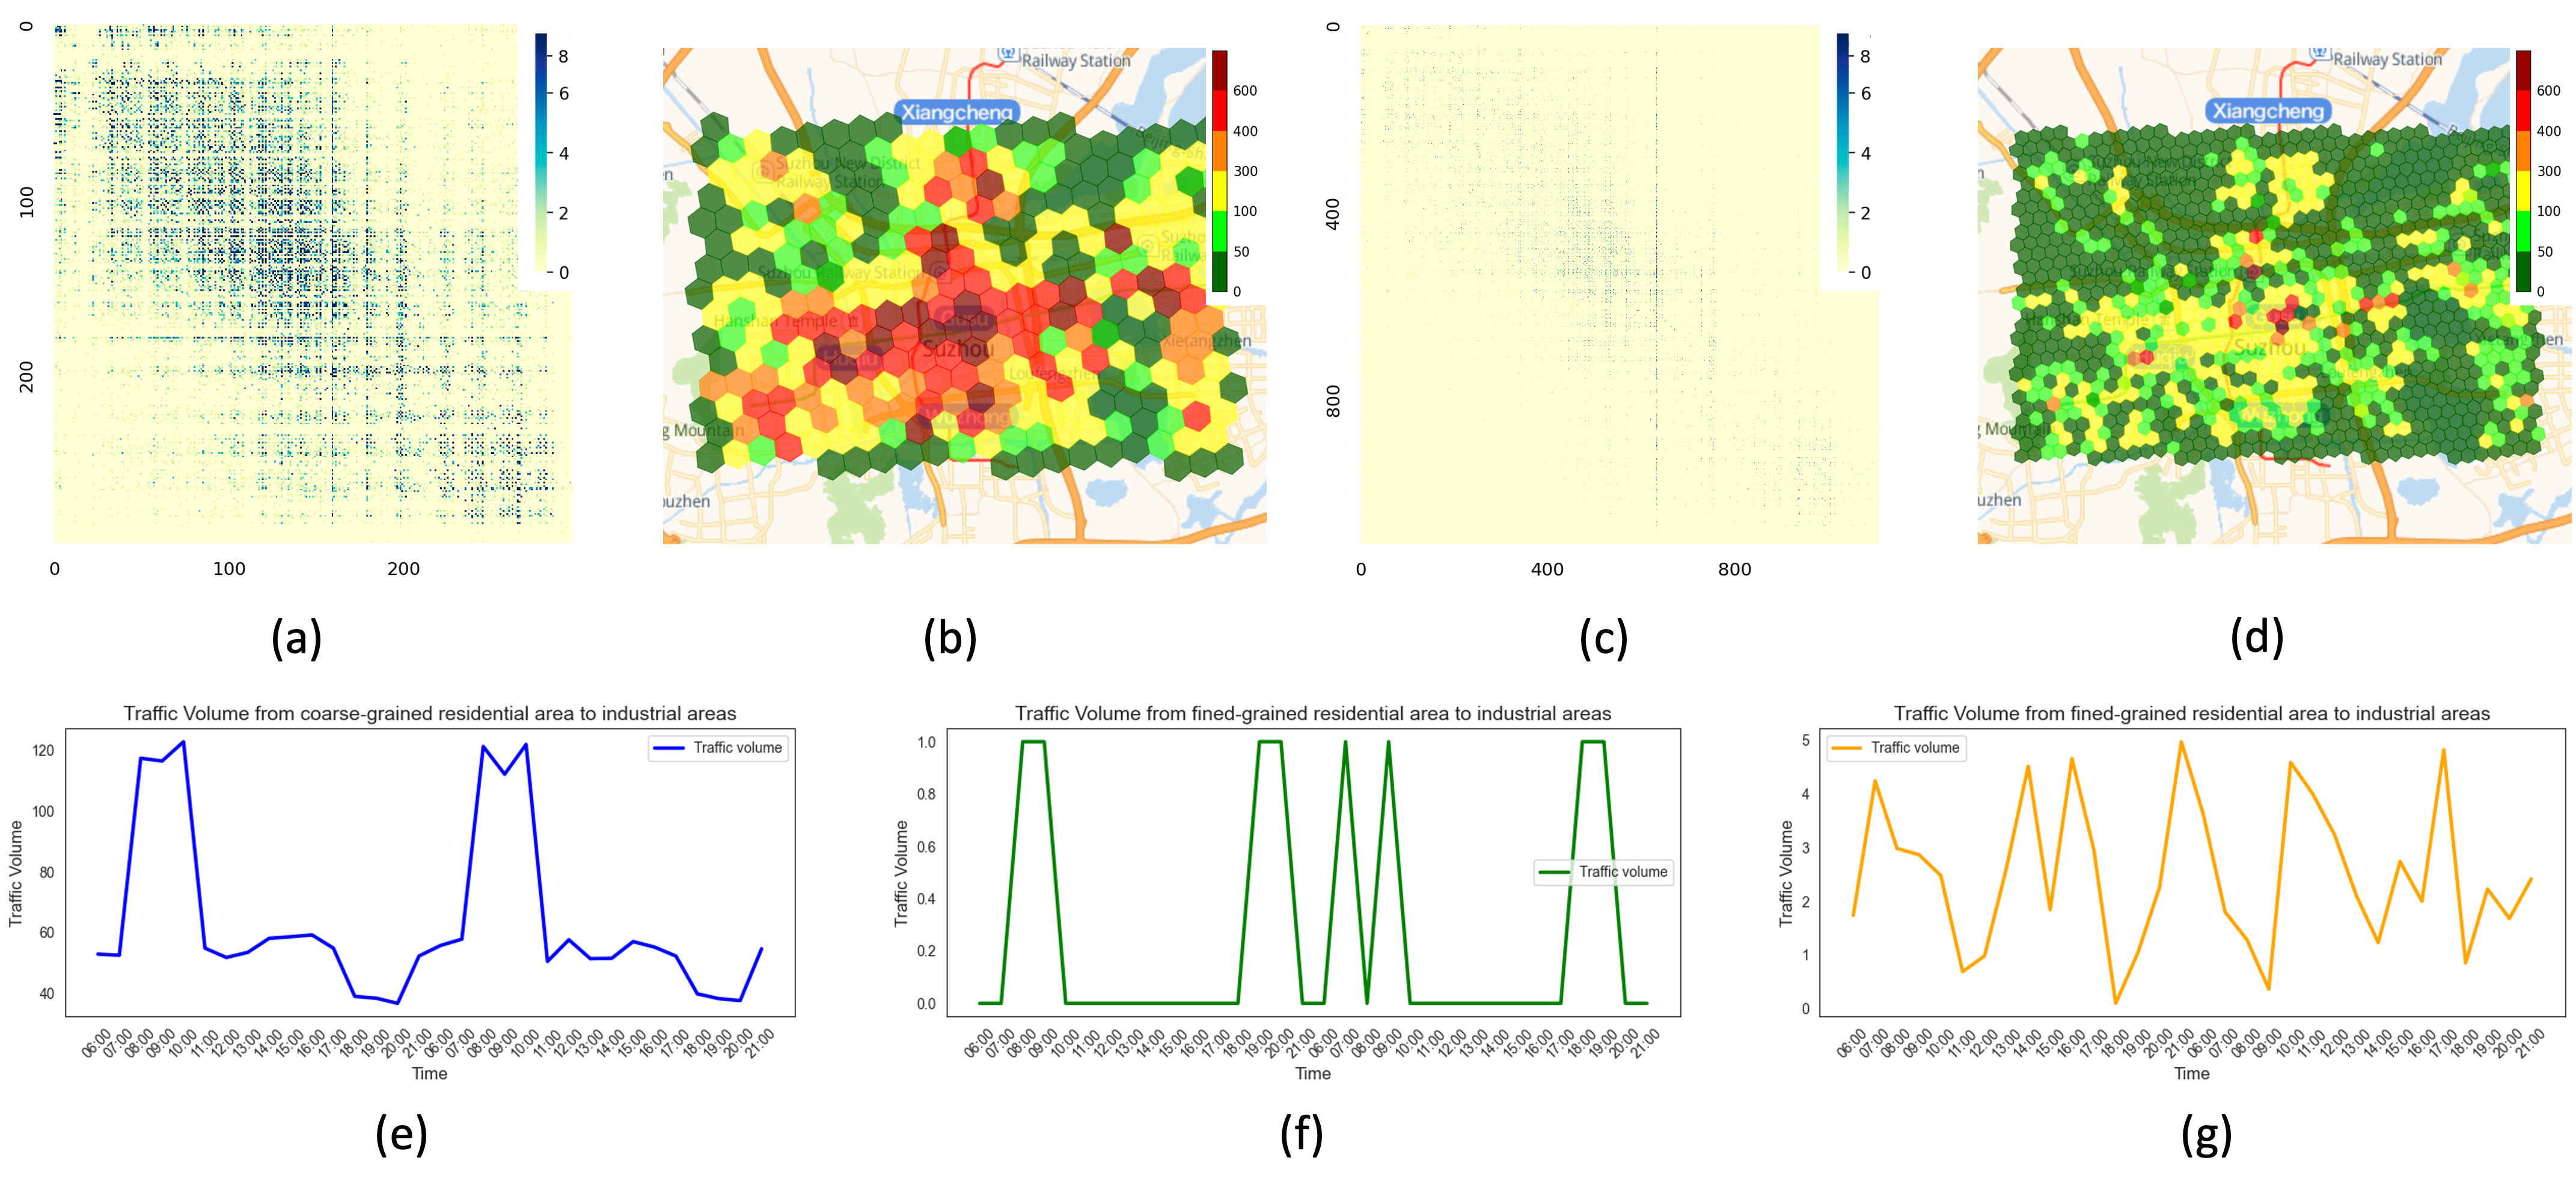
Task: Click the green Traffic volume legend line marker
Action: click(x=1553, y=872)
